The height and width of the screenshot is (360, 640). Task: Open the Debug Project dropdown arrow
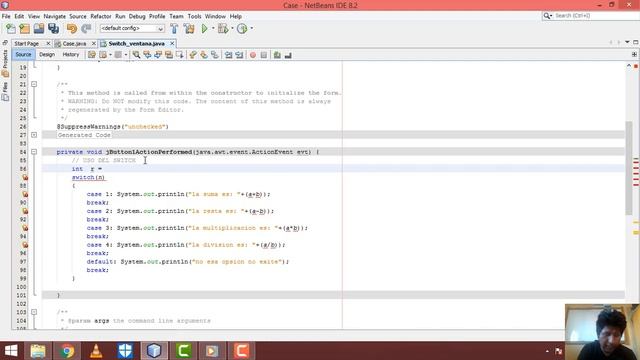pos(232,29)
